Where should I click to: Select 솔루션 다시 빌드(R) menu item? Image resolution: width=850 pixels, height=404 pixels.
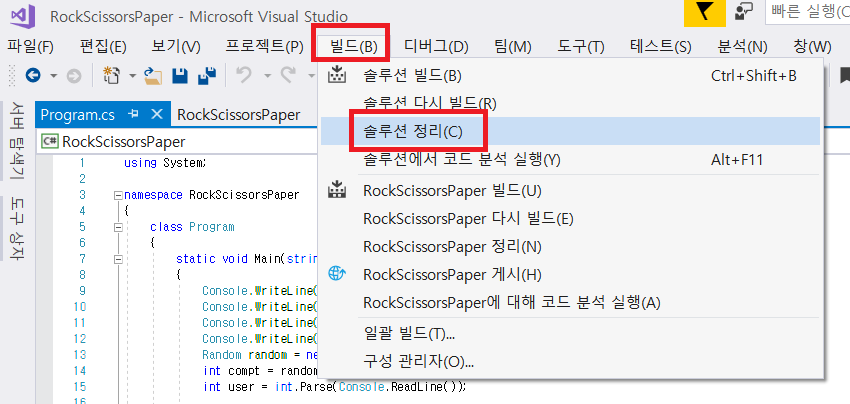coord(570,102)
